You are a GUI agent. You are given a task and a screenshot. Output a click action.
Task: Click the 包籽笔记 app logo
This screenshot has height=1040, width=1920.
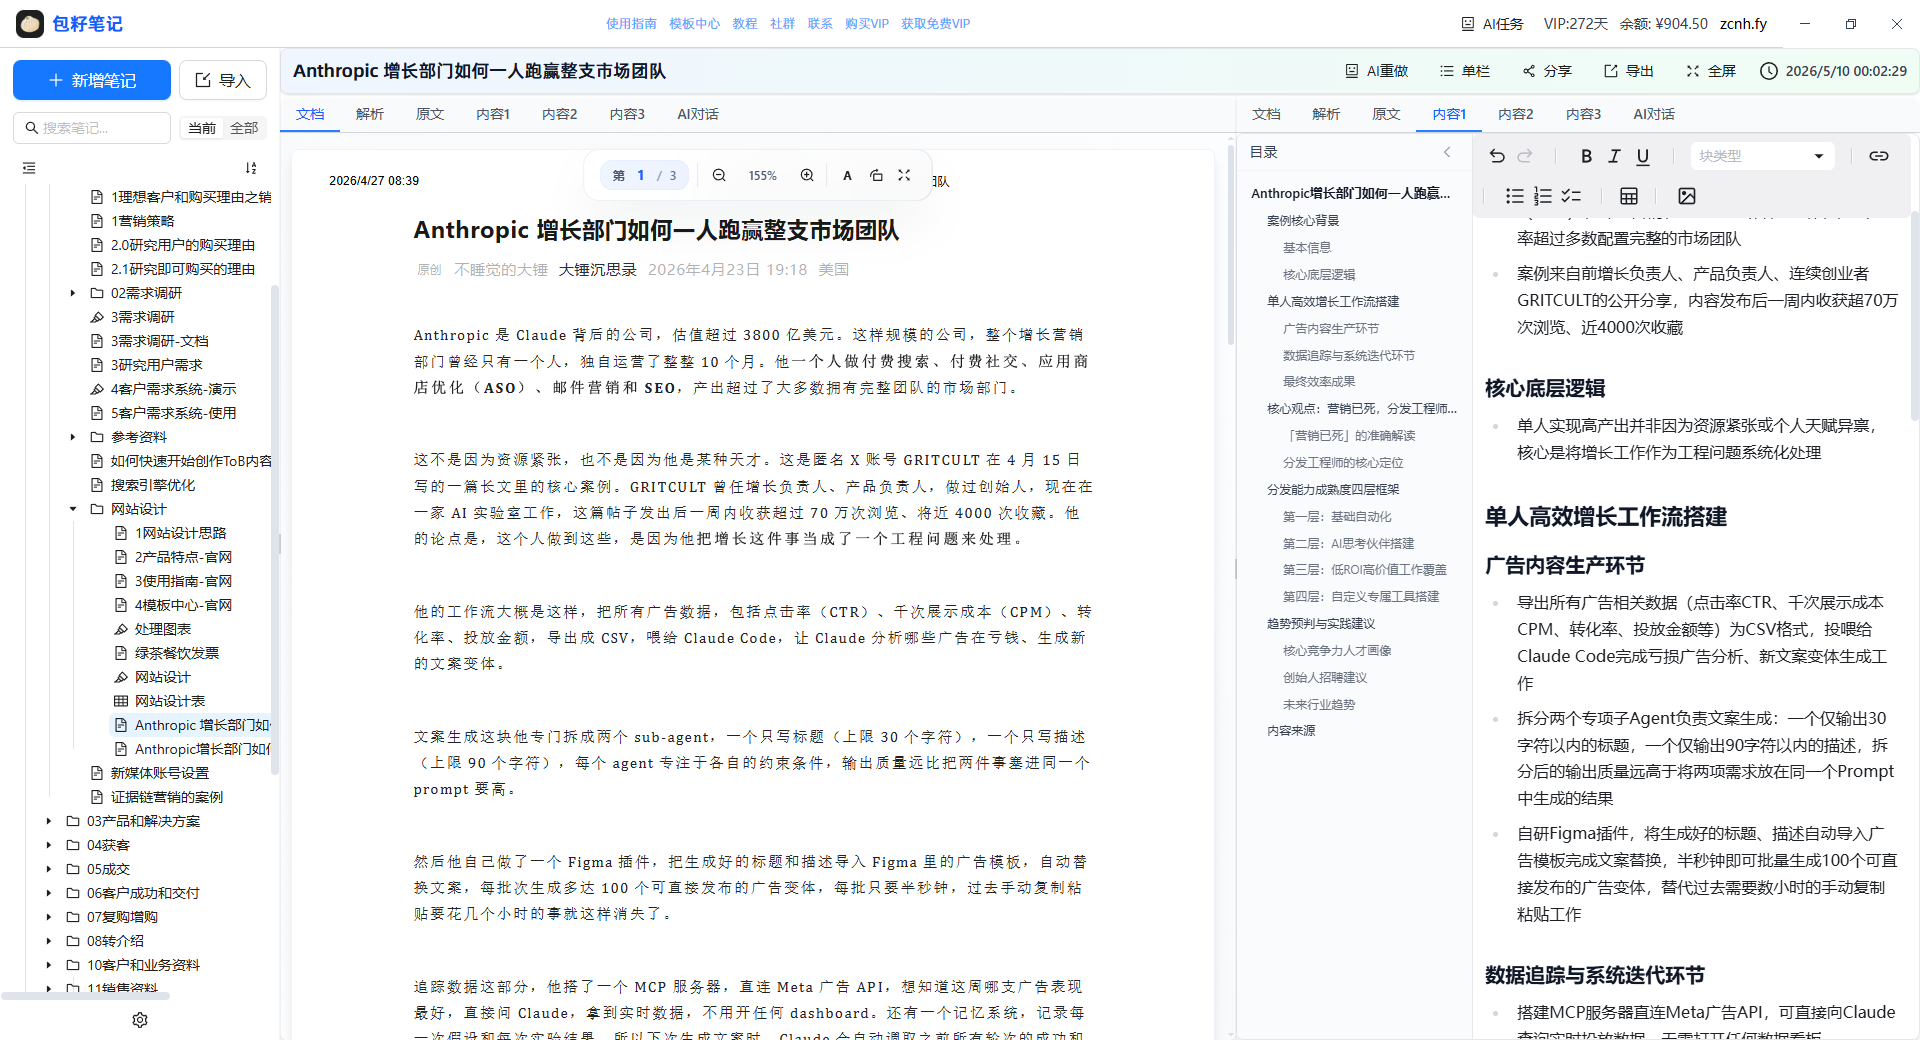tap(30, 24)
